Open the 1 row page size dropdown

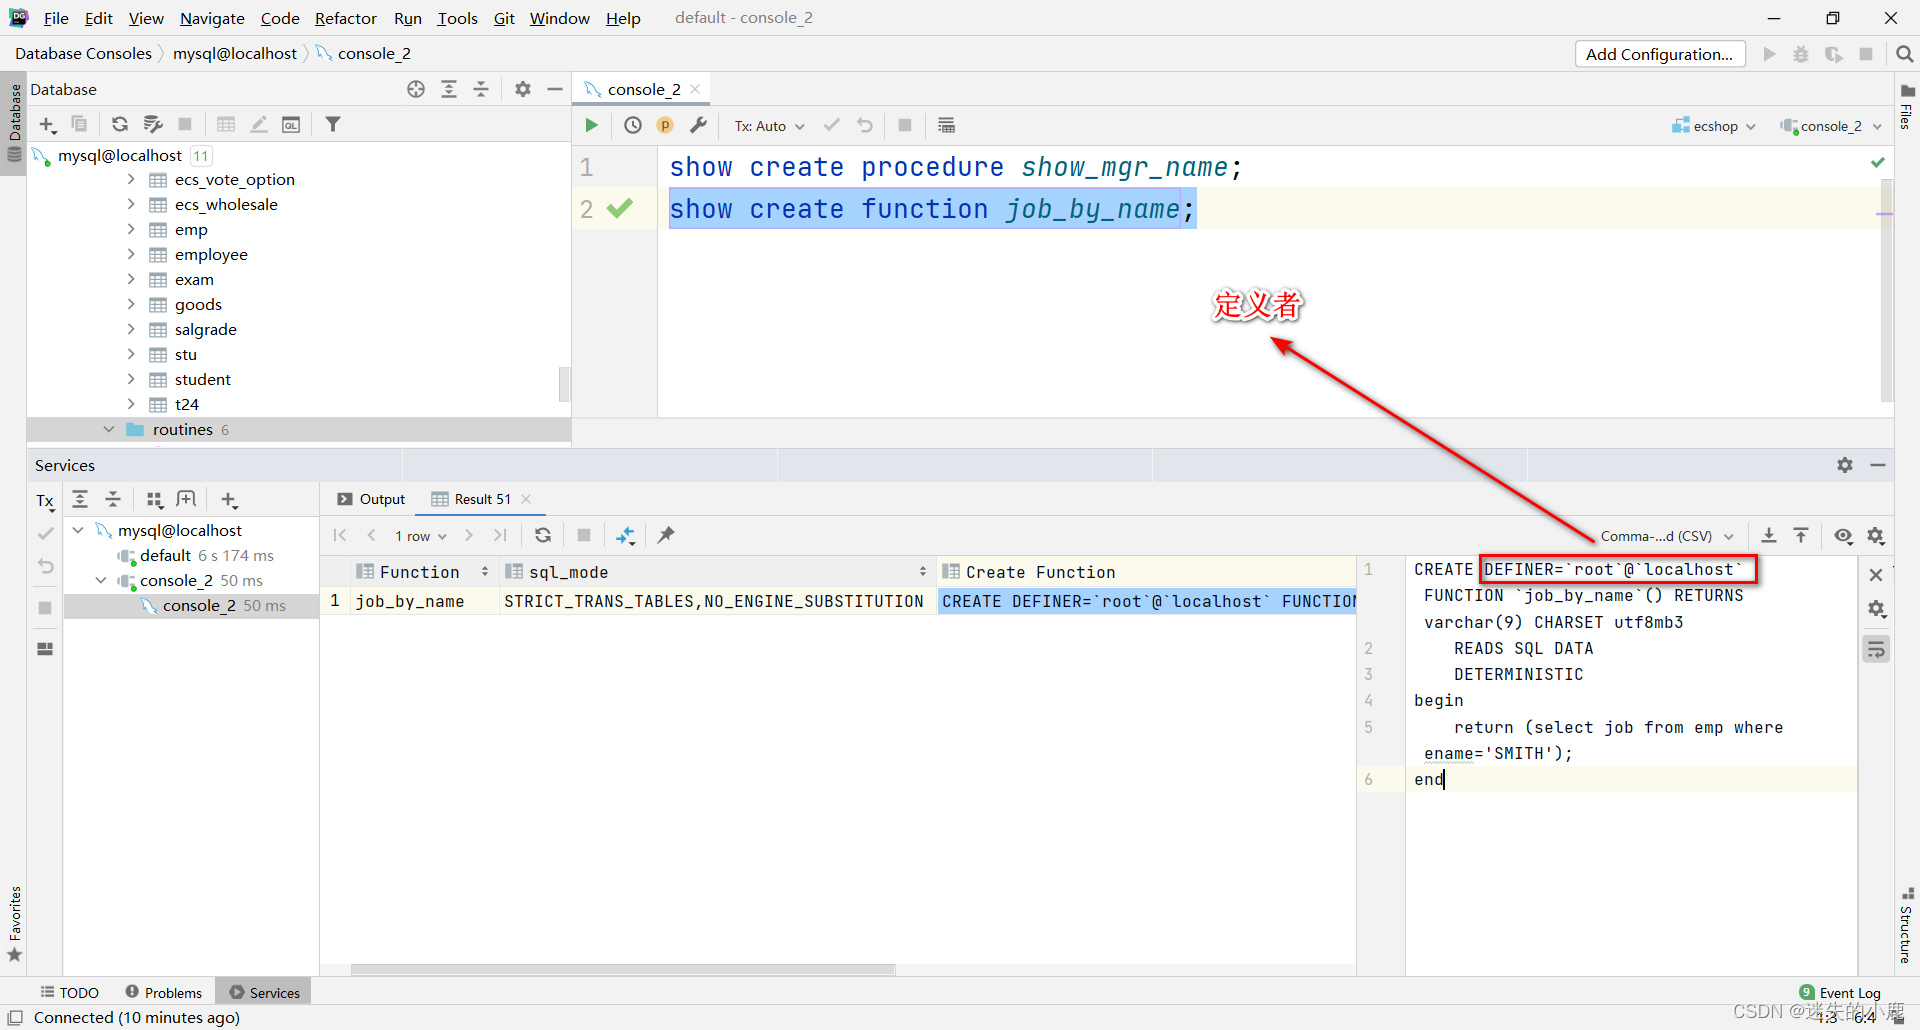pyautogui.click(x=420, y=536)
